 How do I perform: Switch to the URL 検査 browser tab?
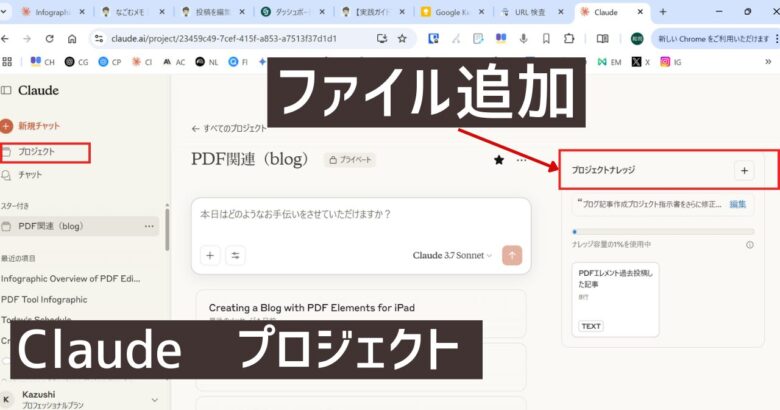pos(532,12)
